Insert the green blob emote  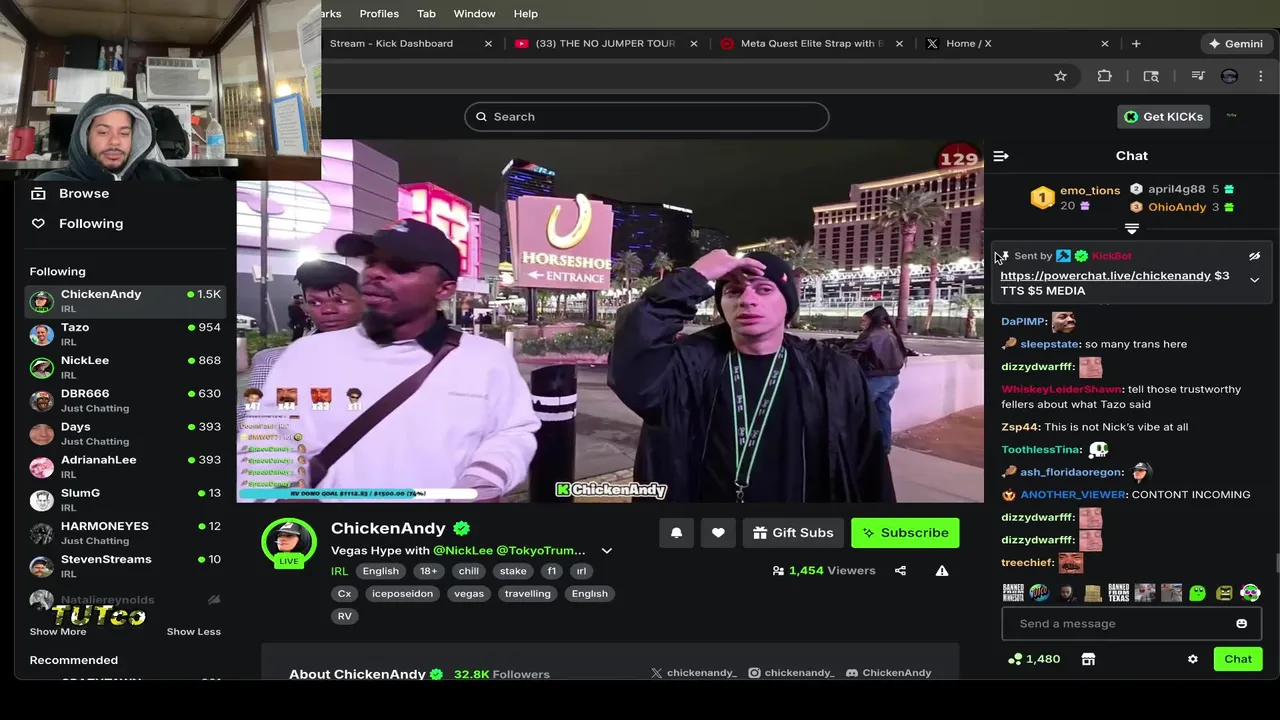(1198, 593)
